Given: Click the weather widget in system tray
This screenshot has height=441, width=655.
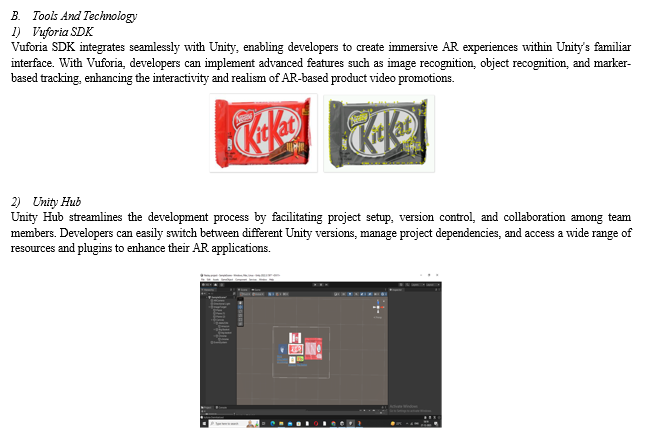Looking at the screenshot, I should [396, 423].
